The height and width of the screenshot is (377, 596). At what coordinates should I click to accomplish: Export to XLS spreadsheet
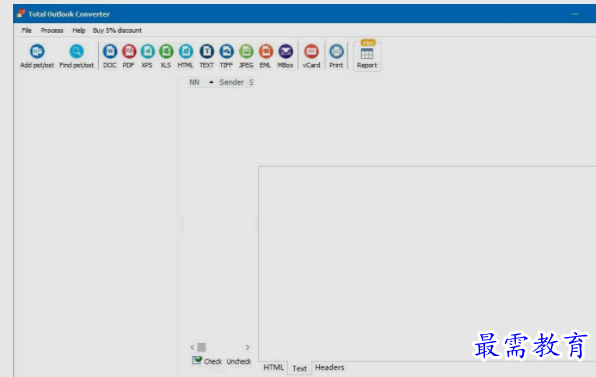(166, 56)
